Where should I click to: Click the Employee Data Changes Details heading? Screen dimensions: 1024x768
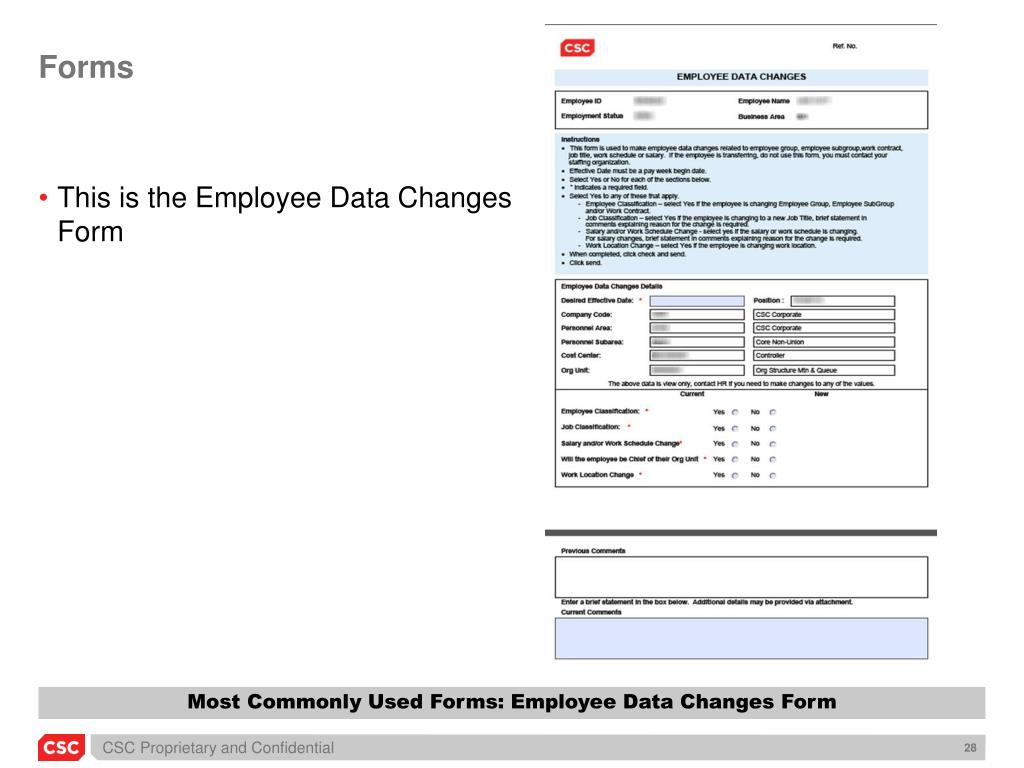pos(612,287)
